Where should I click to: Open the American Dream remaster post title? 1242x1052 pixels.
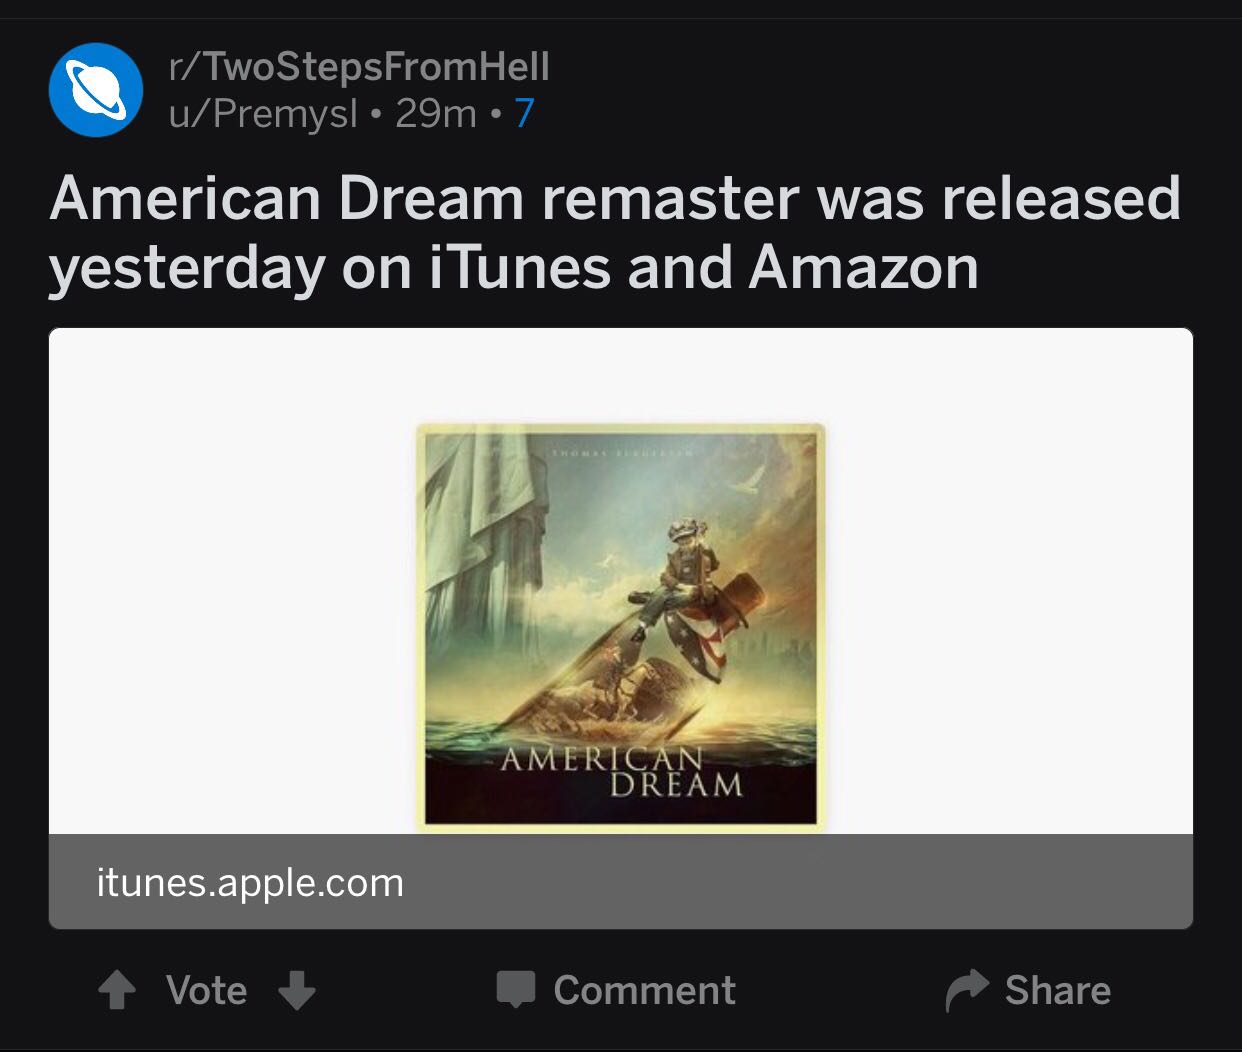(615, 232)
